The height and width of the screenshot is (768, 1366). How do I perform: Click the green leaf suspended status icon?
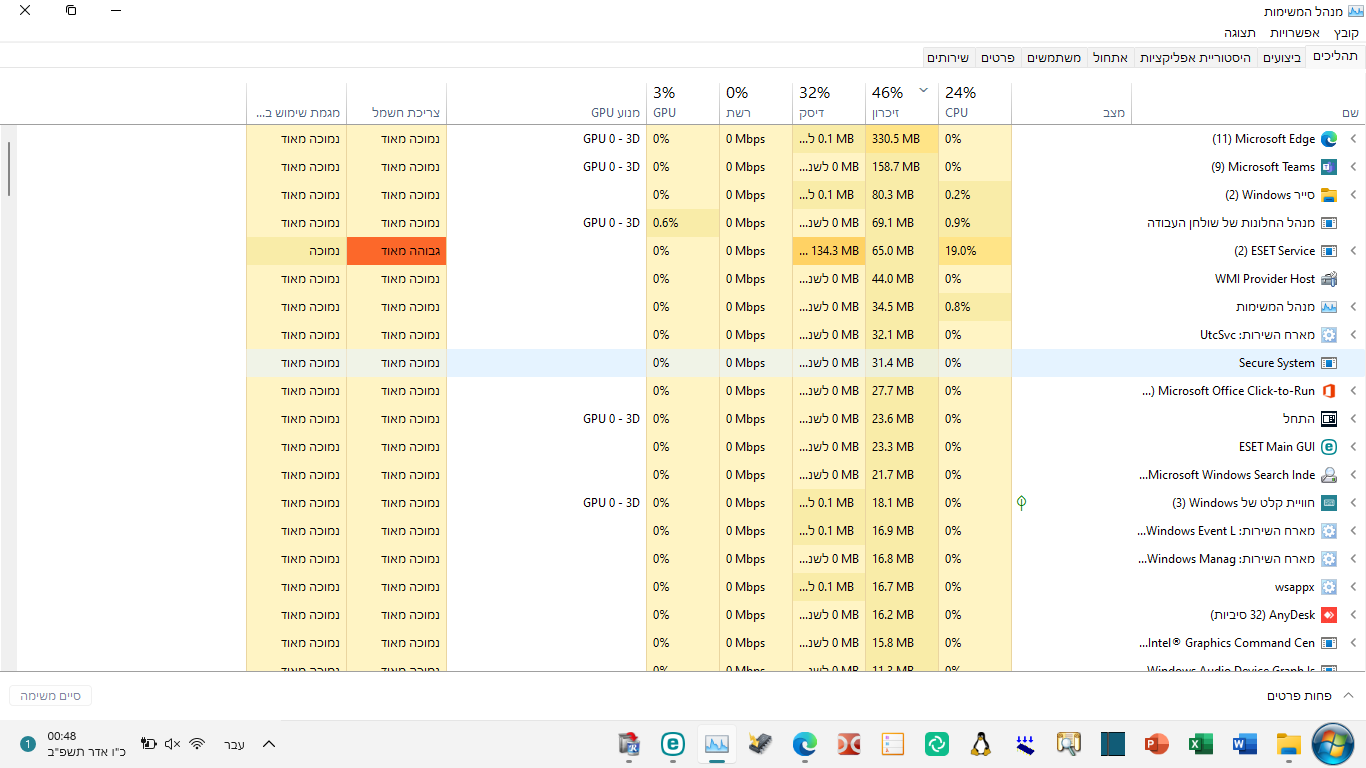1021,503
